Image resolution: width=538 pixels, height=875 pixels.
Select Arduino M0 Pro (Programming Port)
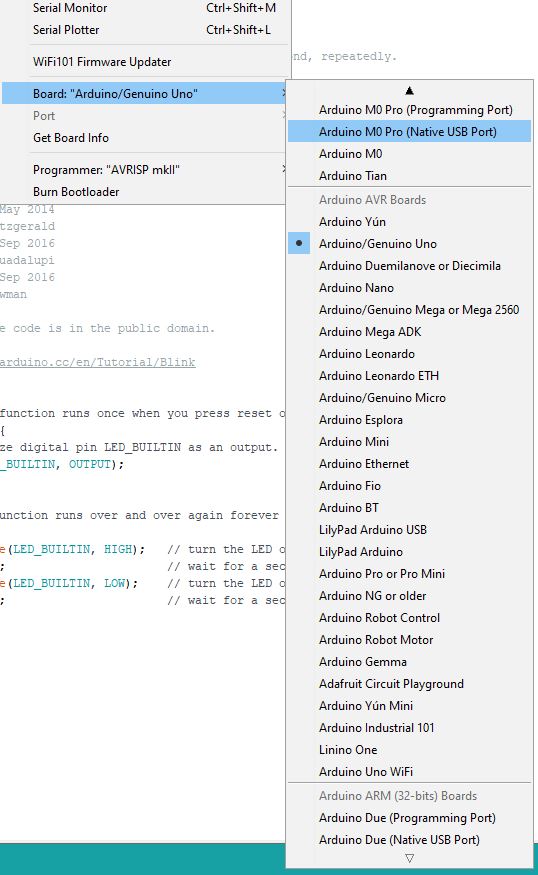click(409, 109)
